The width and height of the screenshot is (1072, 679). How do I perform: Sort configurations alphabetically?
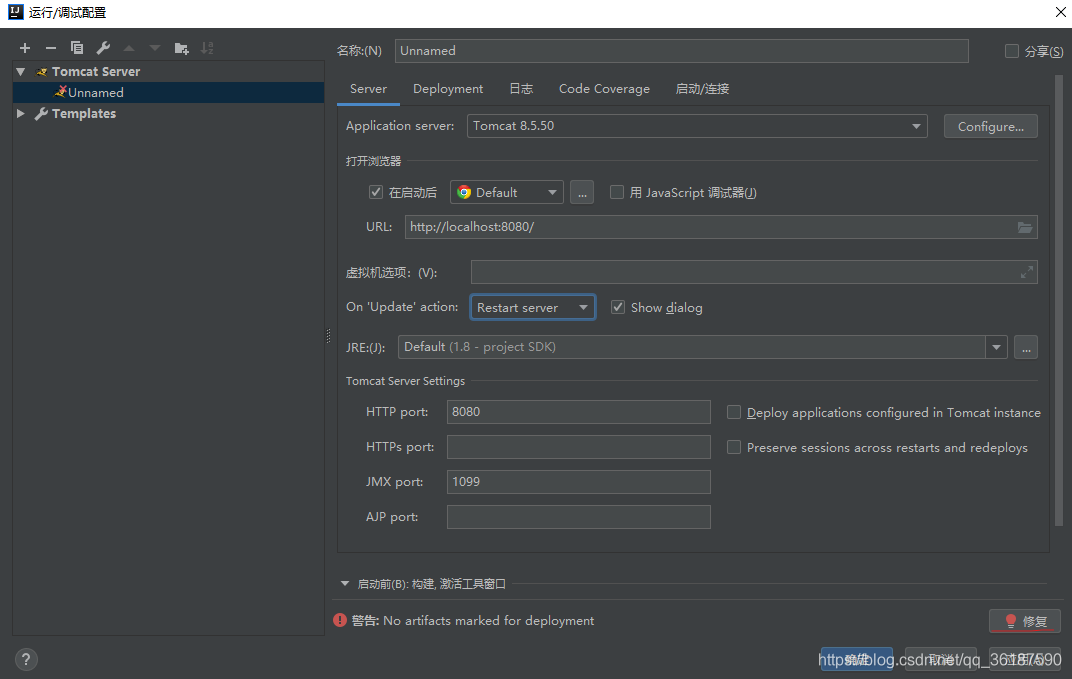pos(207,48)
